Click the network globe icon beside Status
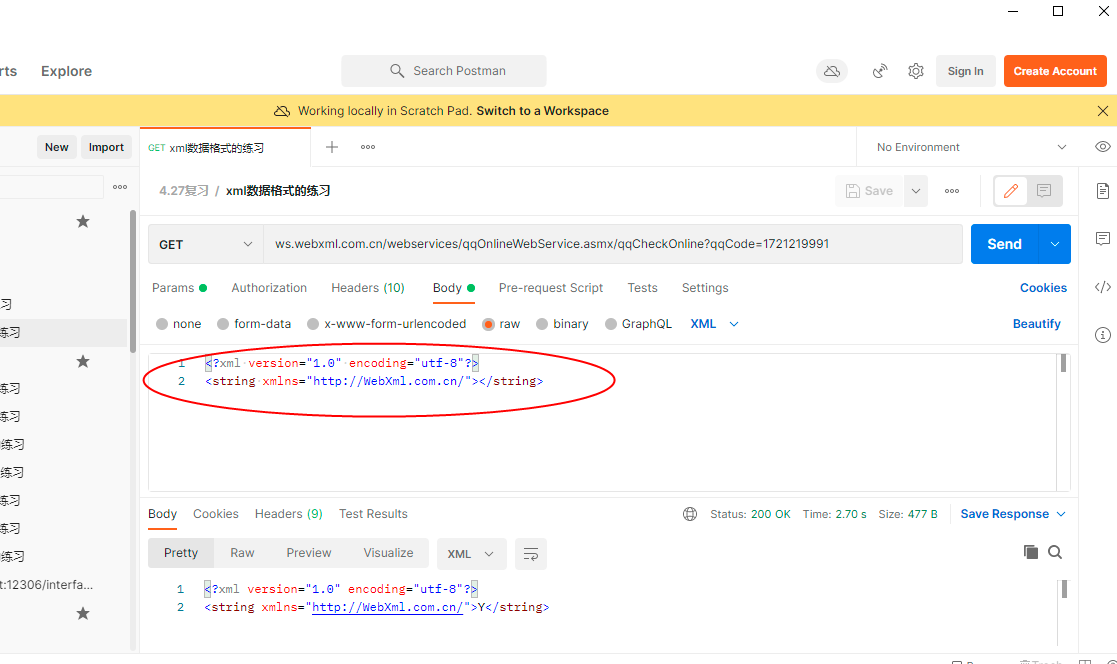 (x=690, y=514)
